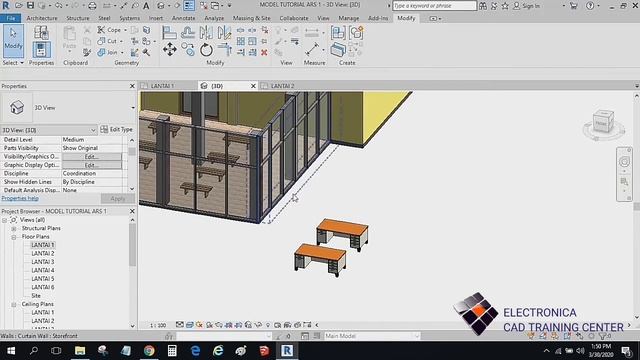Toggle Shadows in view control bar

coord(209,325)
